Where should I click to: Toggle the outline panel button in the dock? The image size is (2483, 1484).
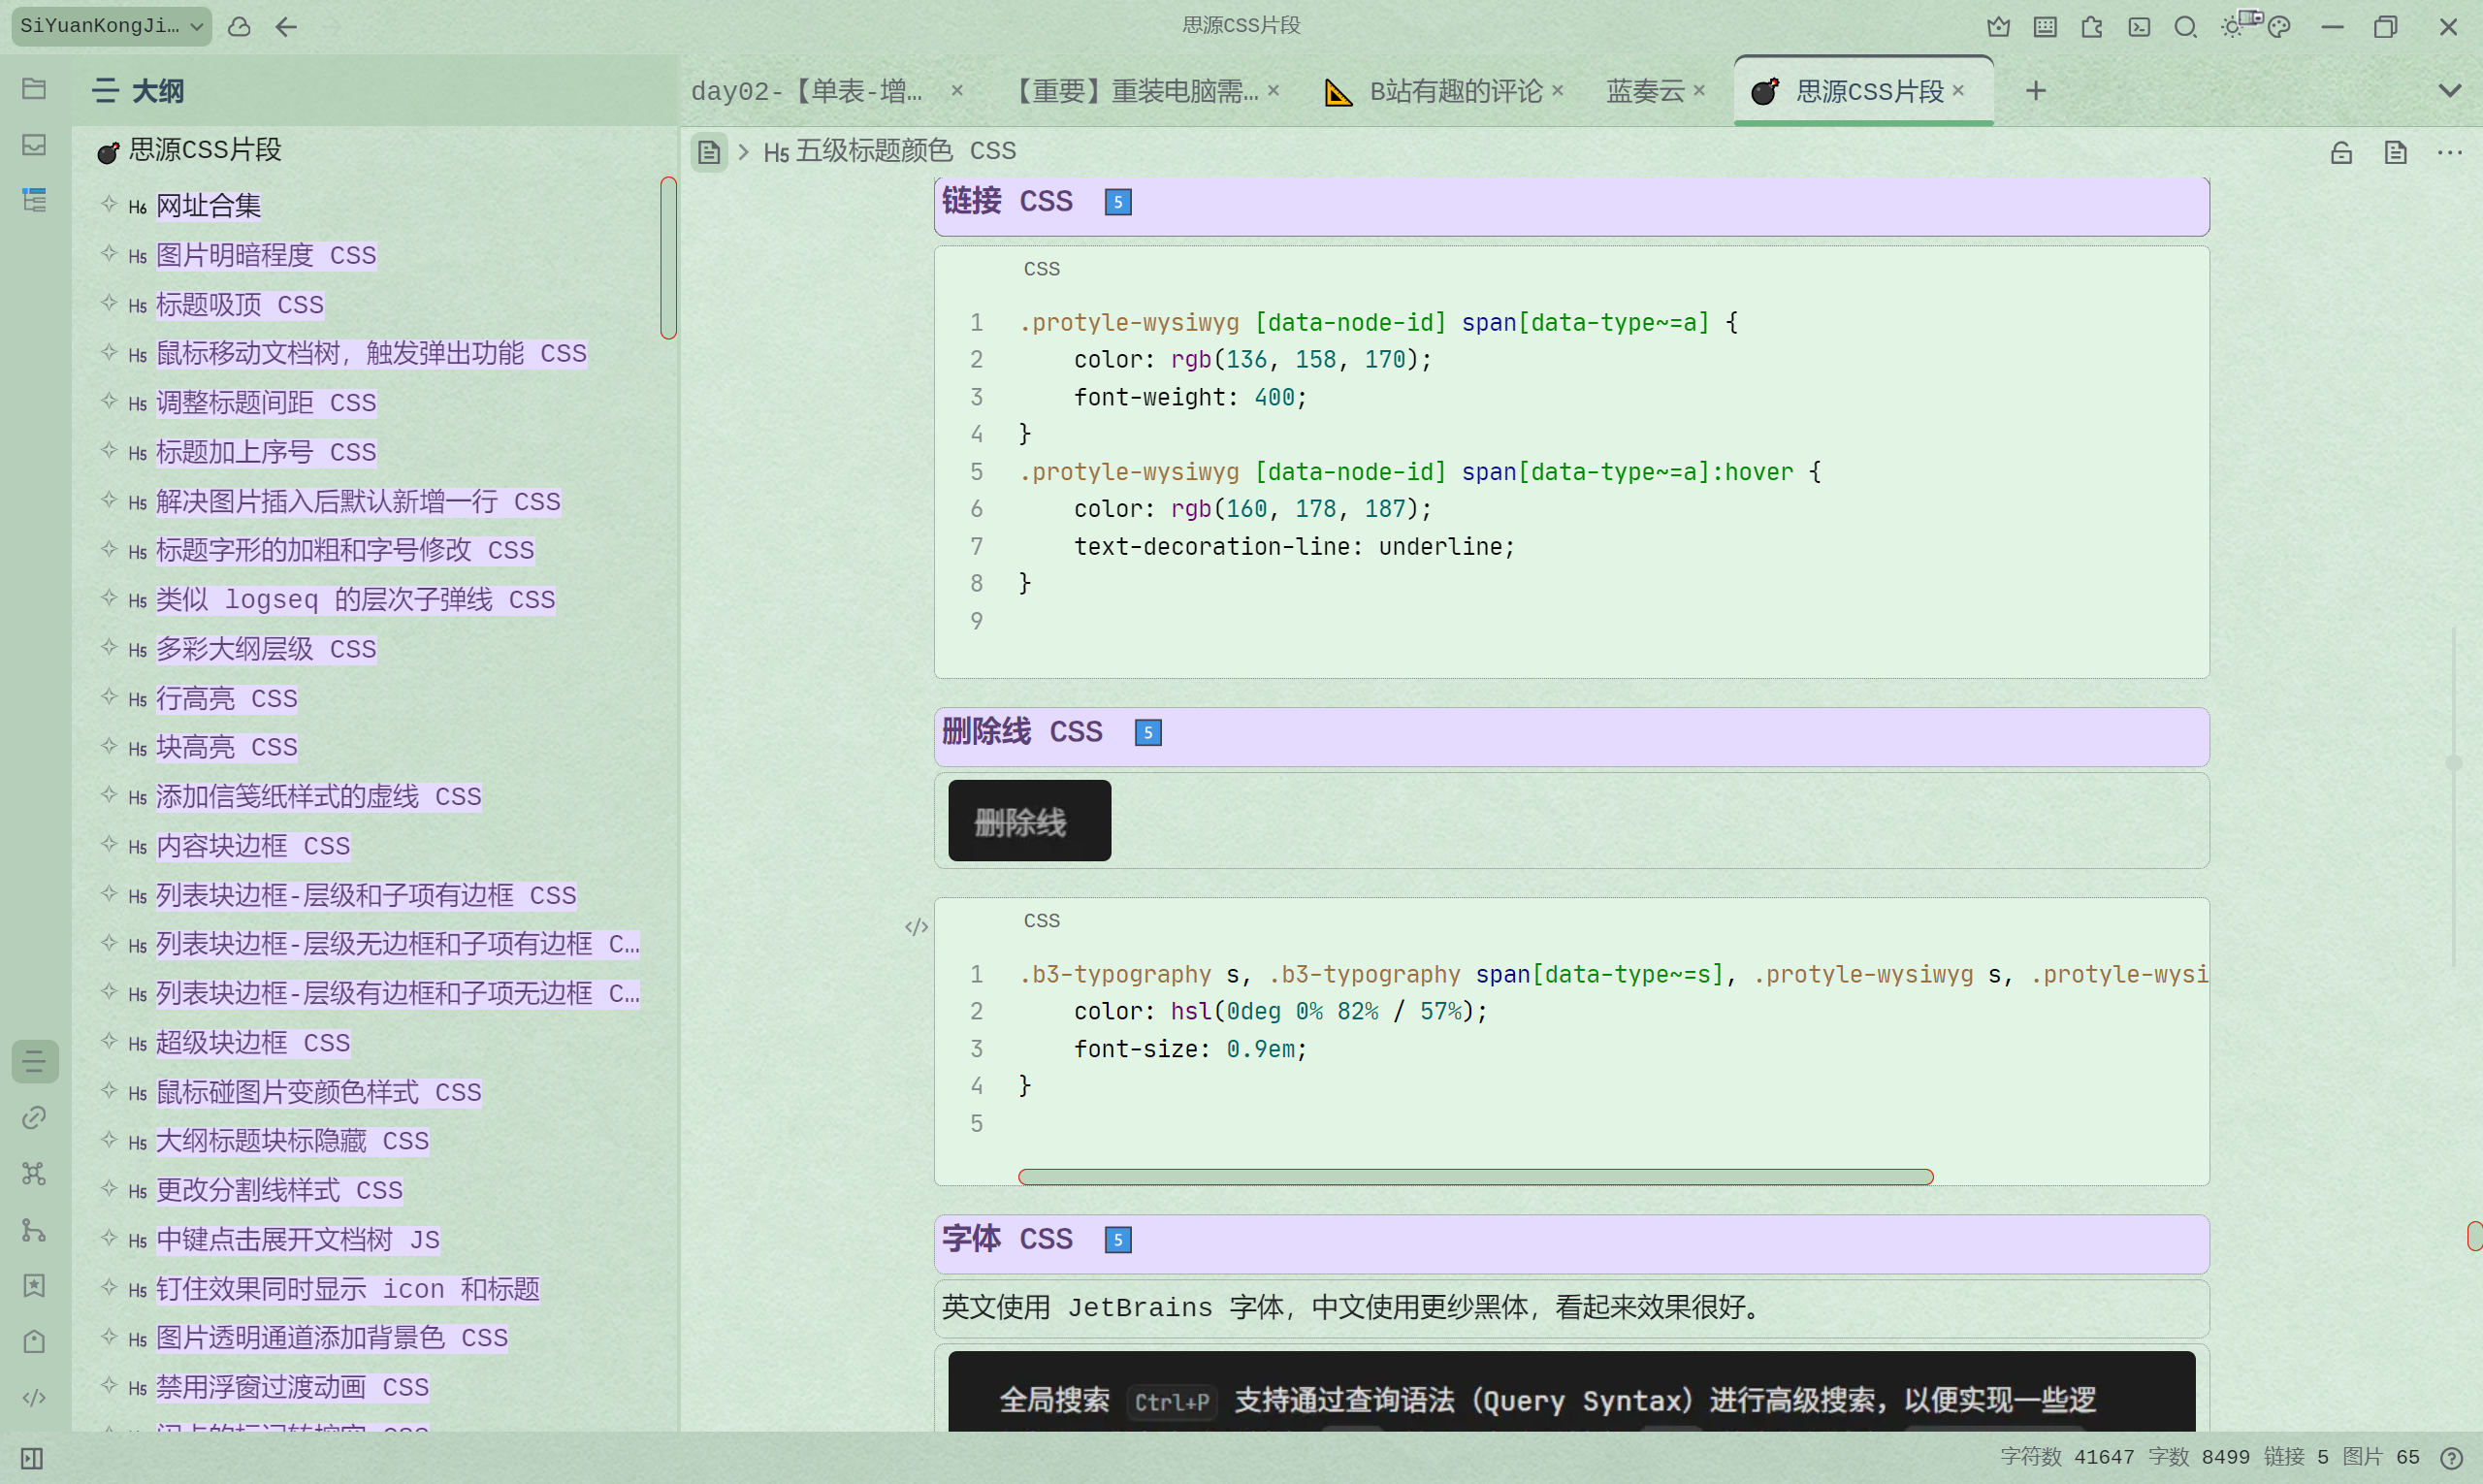click(x=34, y=1061)
